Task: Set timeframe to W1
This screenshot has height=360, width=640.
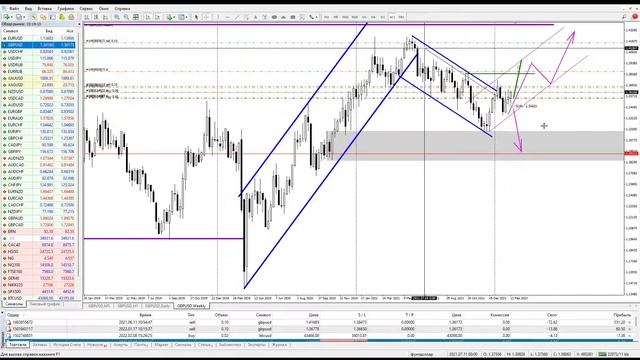Action: [x=392, y=17]
